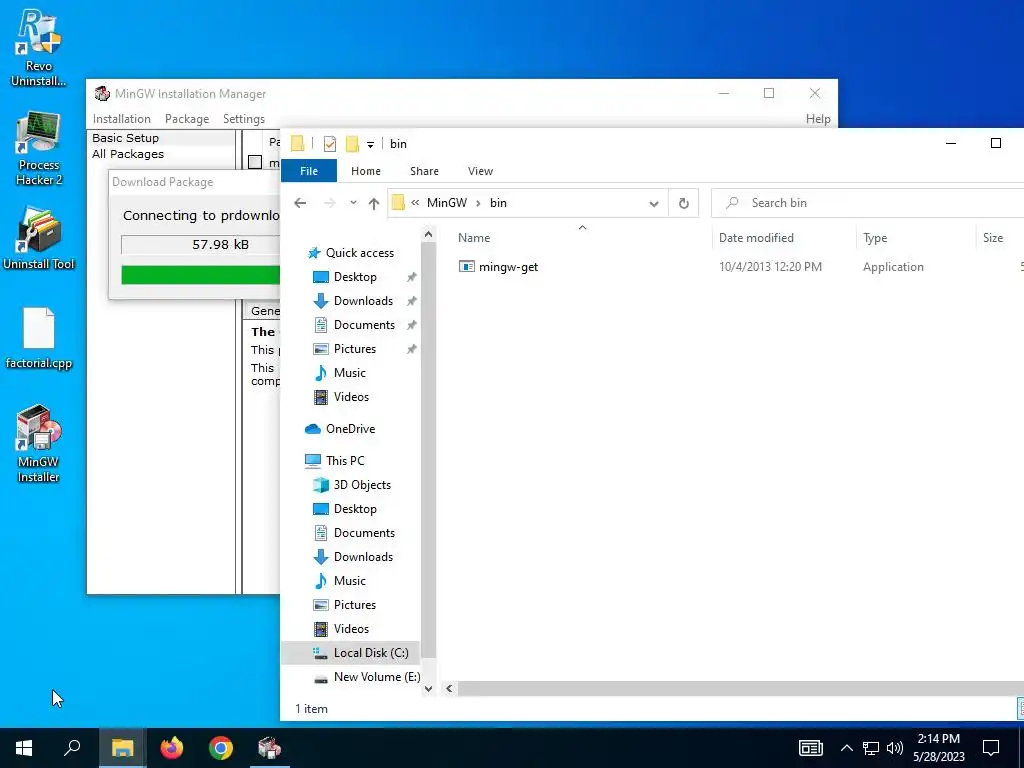
Task: Open Help menu in MinGW Manager
Action: 818,119
